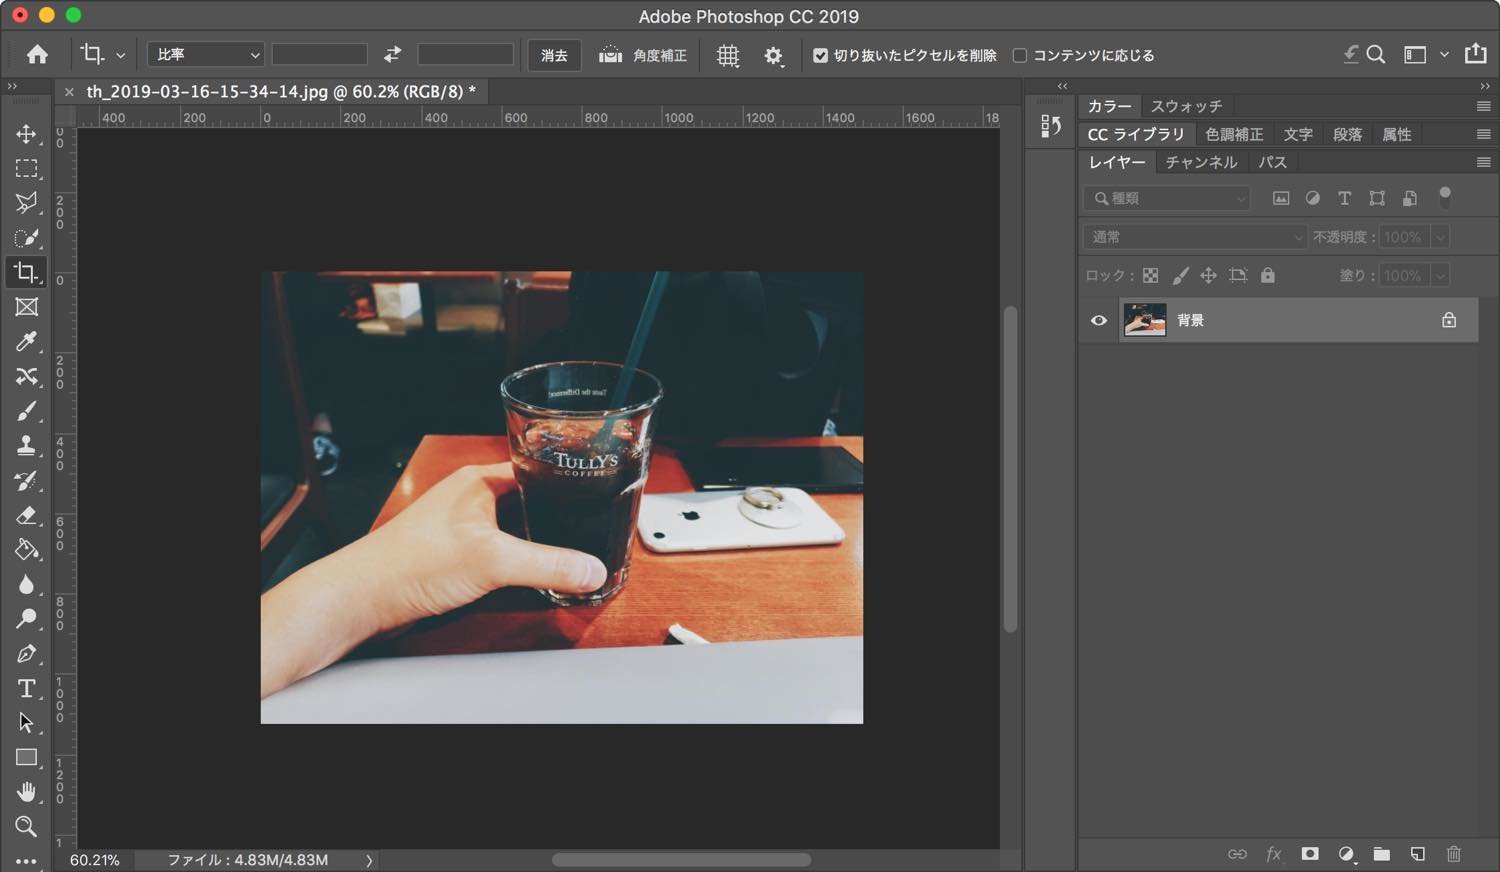The image size is (1500, 872).
Task: Expand status bar info arrow
Action: coord(369,860)
